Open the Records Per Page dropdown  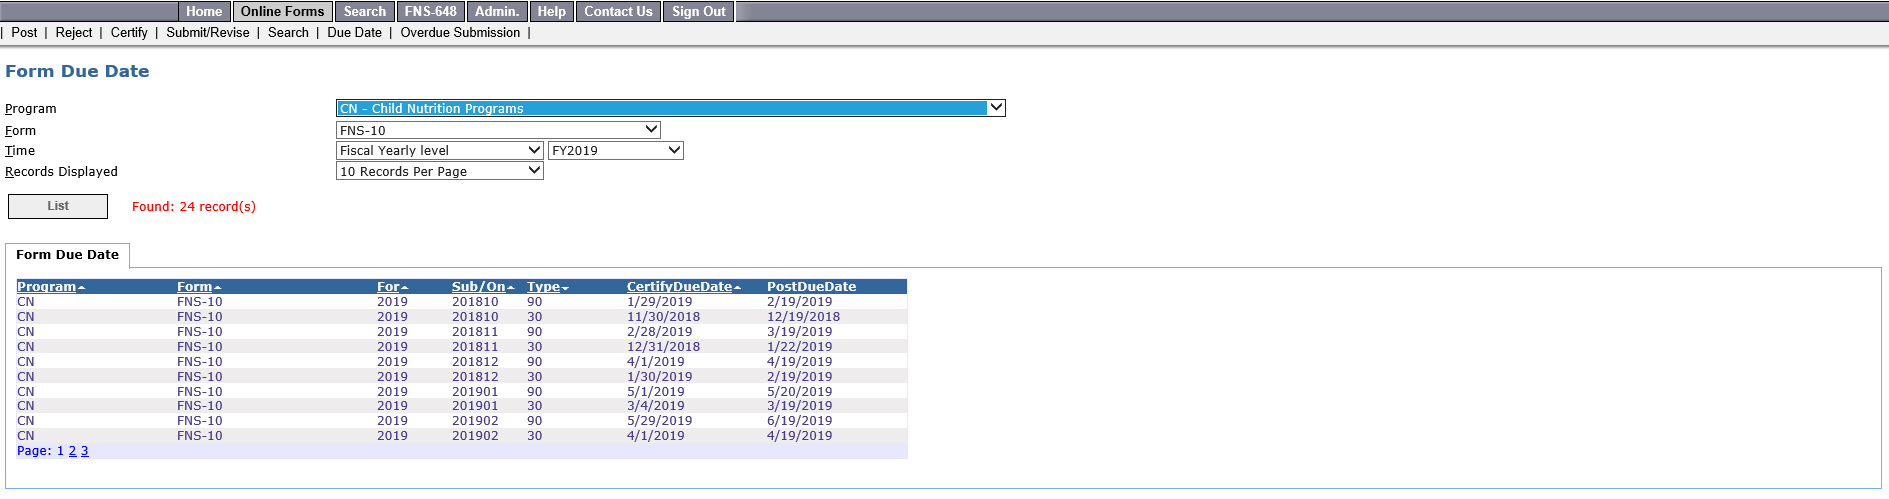439,171
